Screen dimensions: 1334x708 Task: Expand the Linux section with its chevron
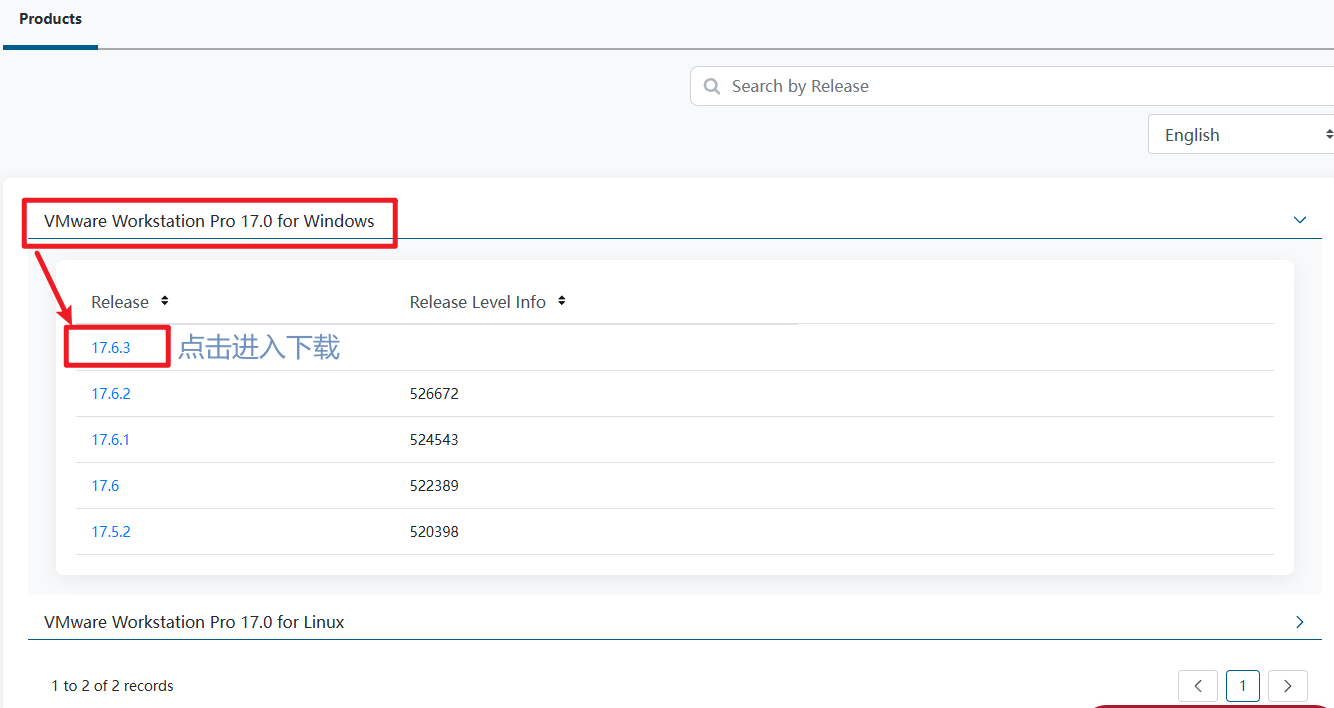[x=1300, y=622]
